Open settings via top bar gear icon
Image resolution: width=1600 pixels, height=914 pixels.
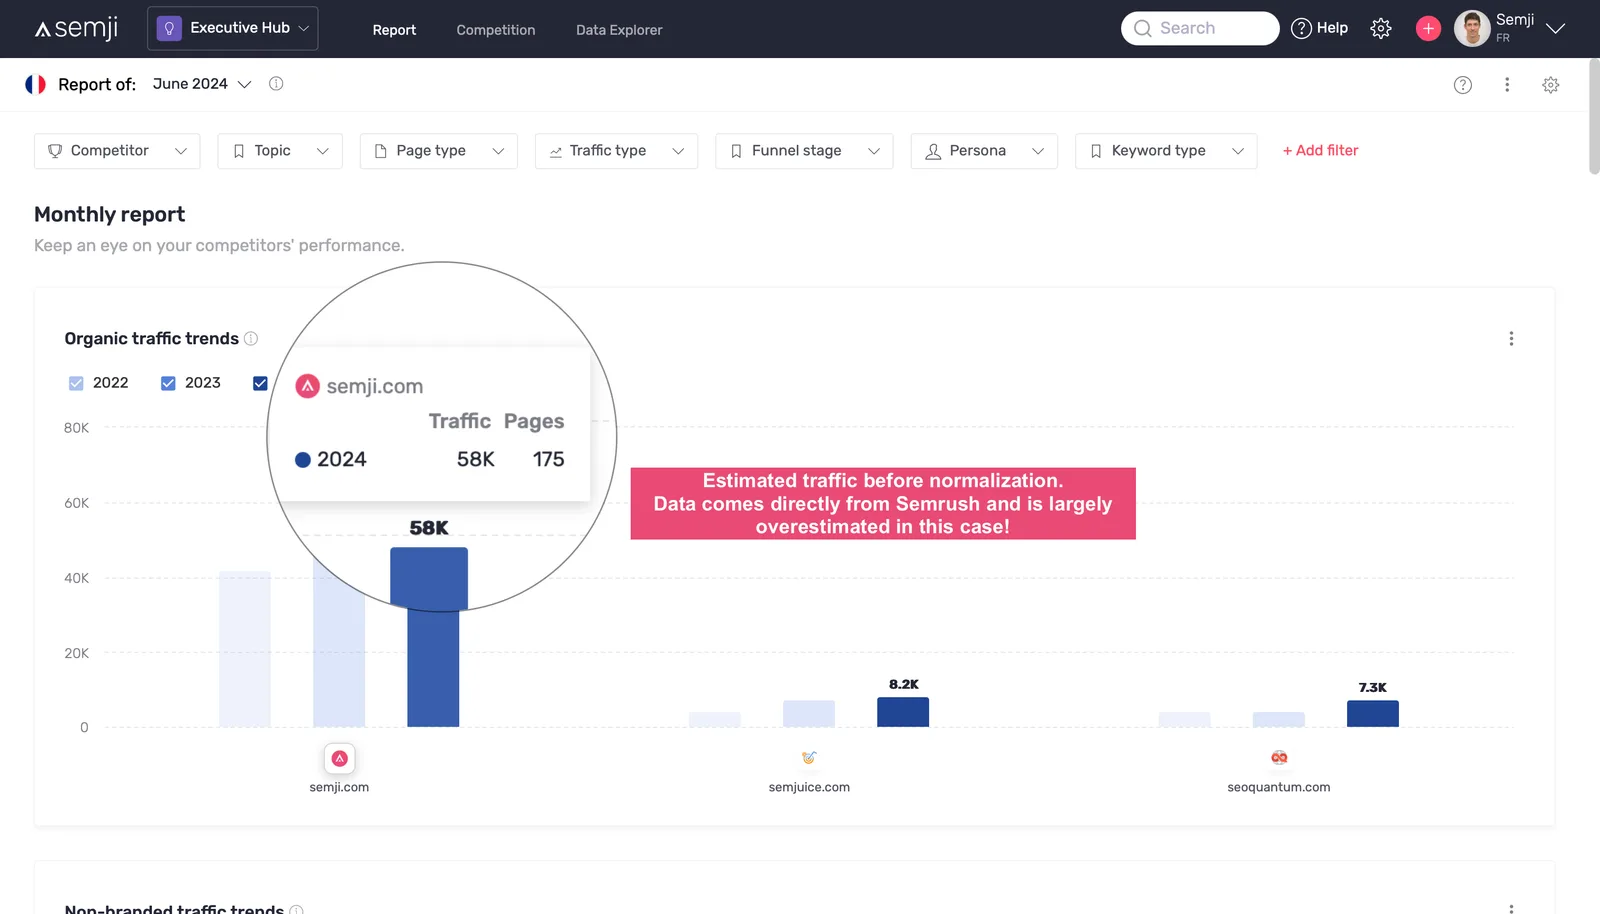1381,28
